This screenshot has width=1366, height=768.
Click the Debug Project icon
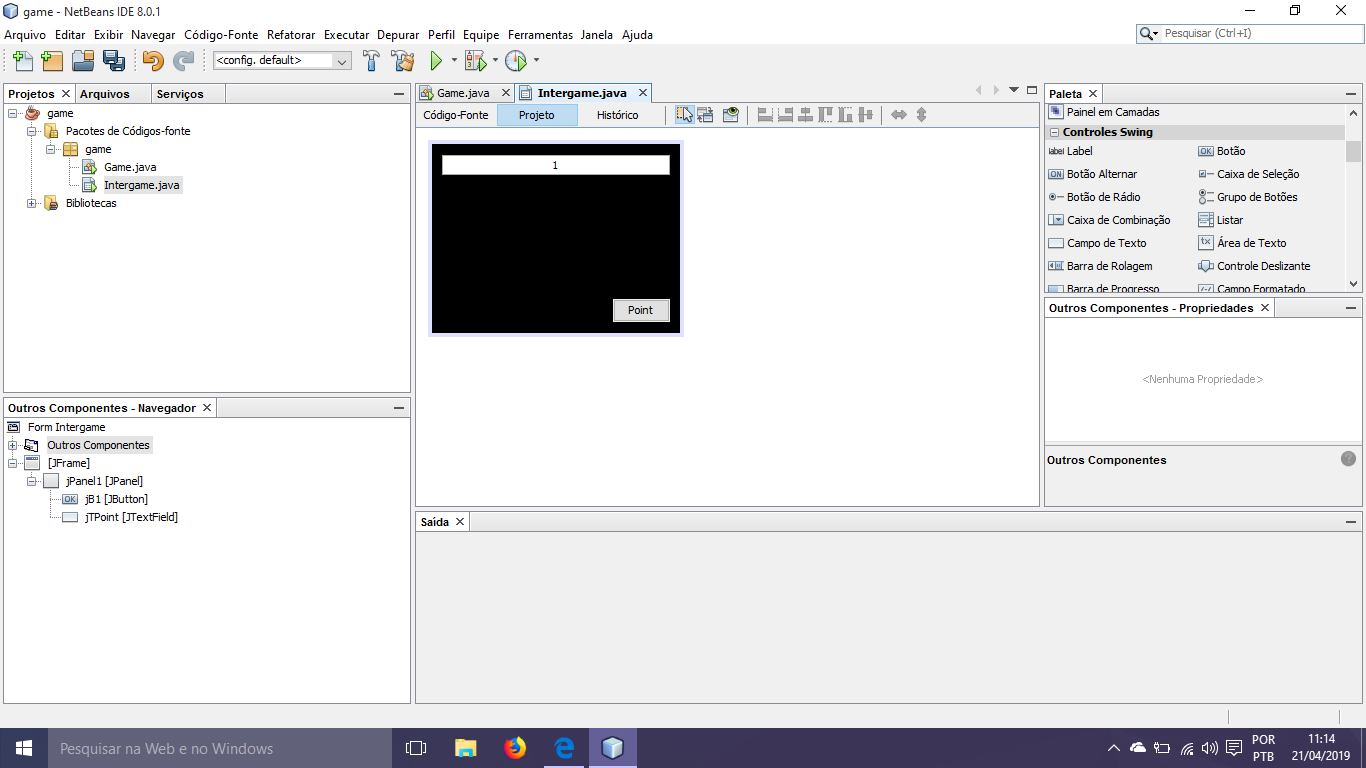[x=475, y=60]
